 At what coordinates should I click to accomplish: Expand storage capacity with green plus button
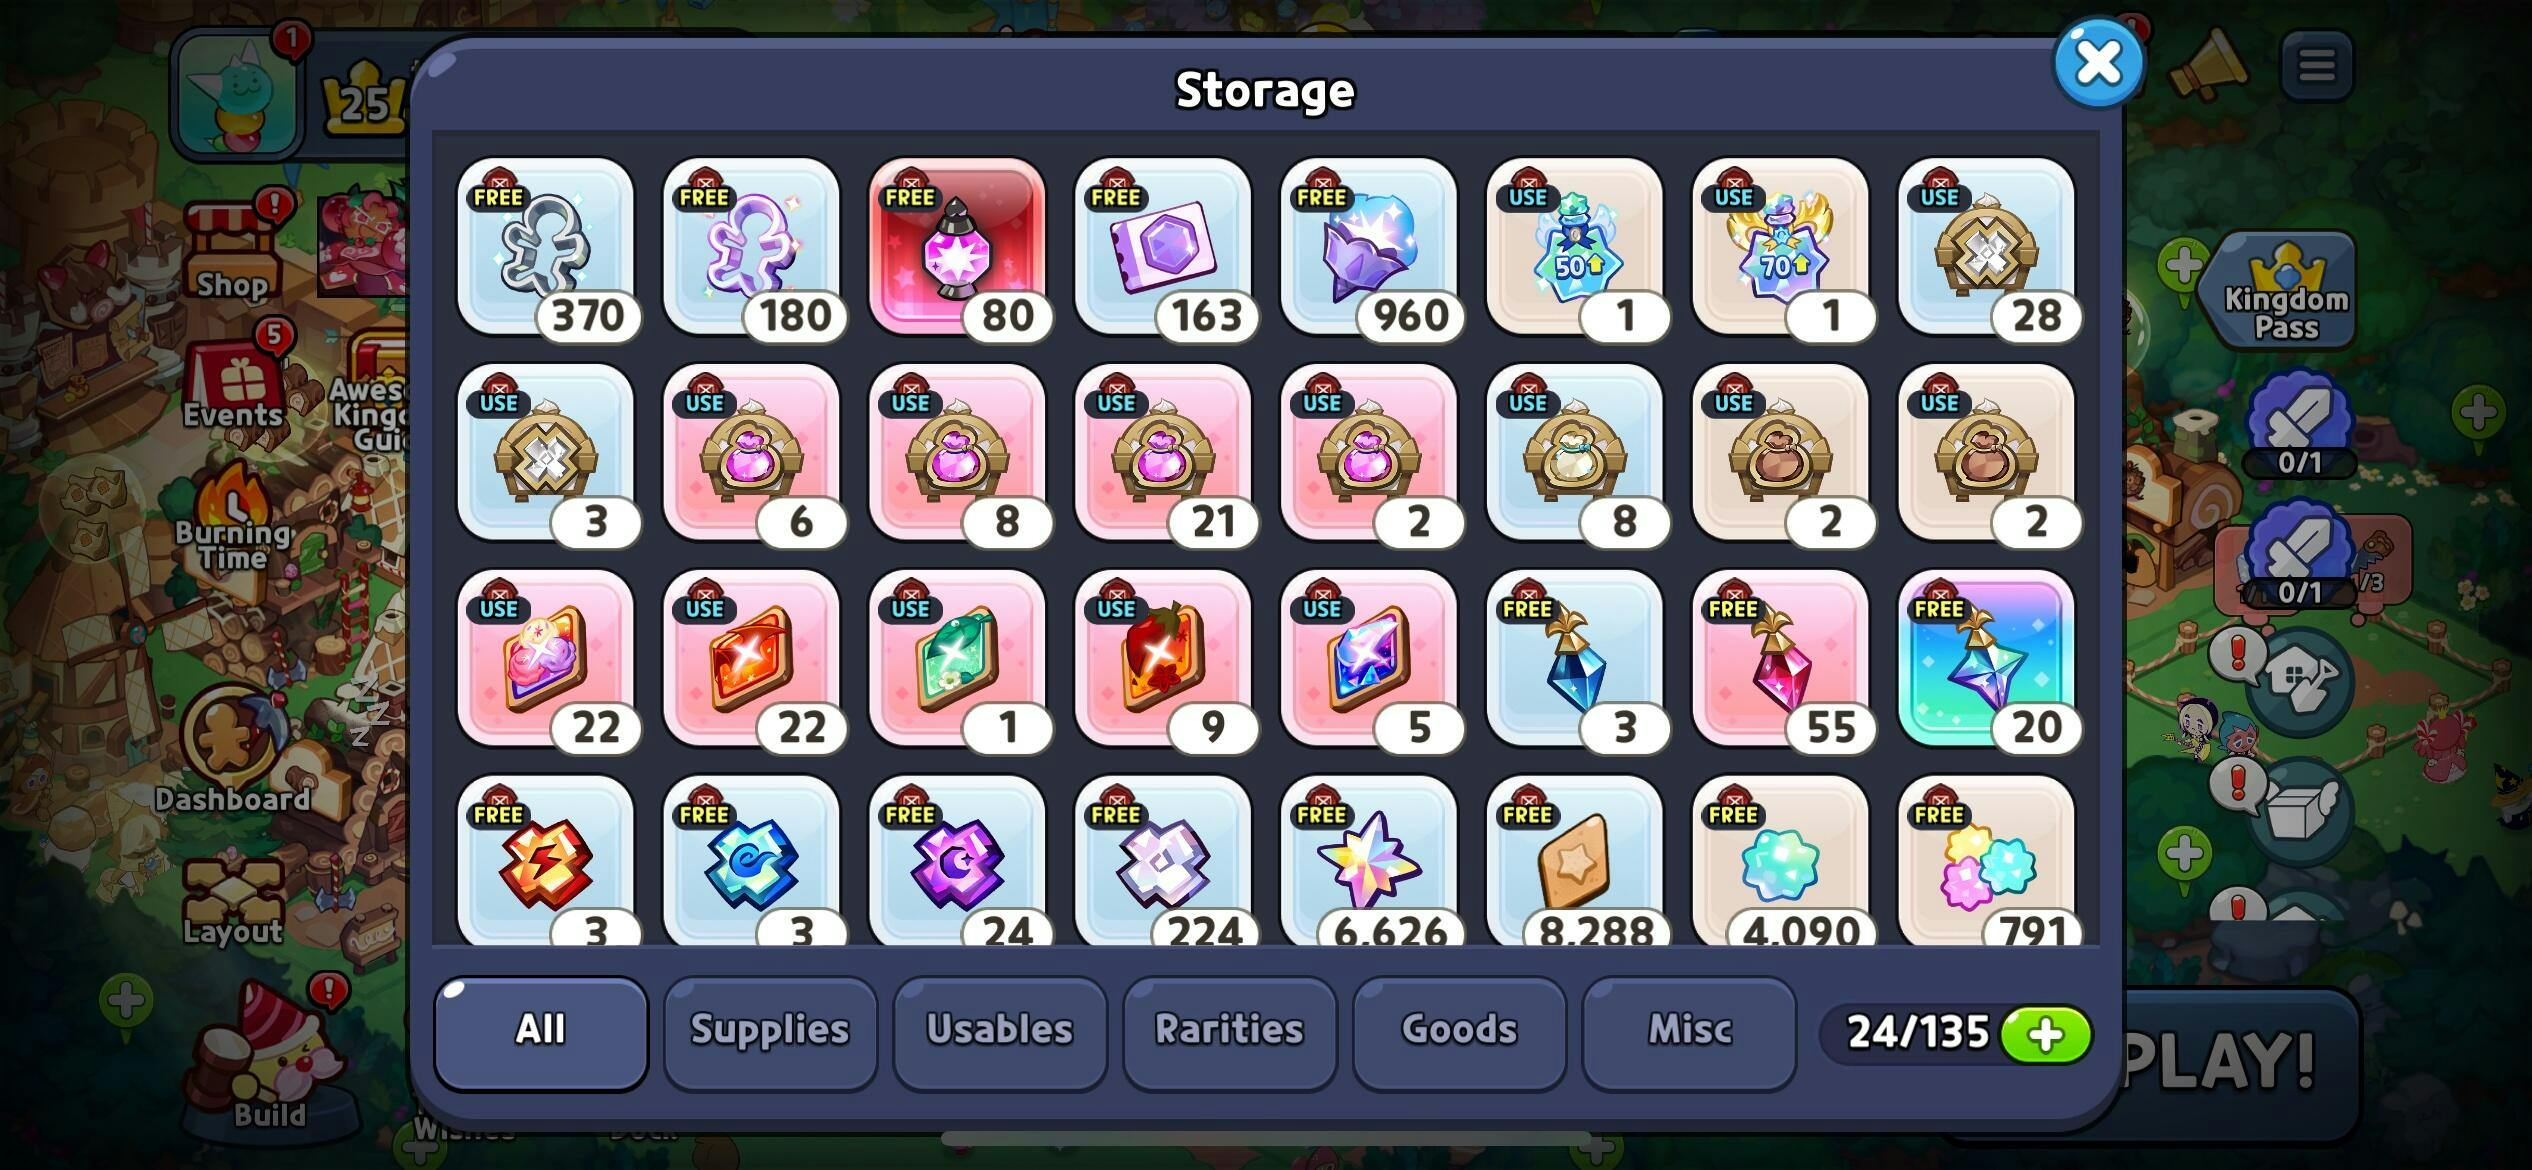coord(2045,1034)
